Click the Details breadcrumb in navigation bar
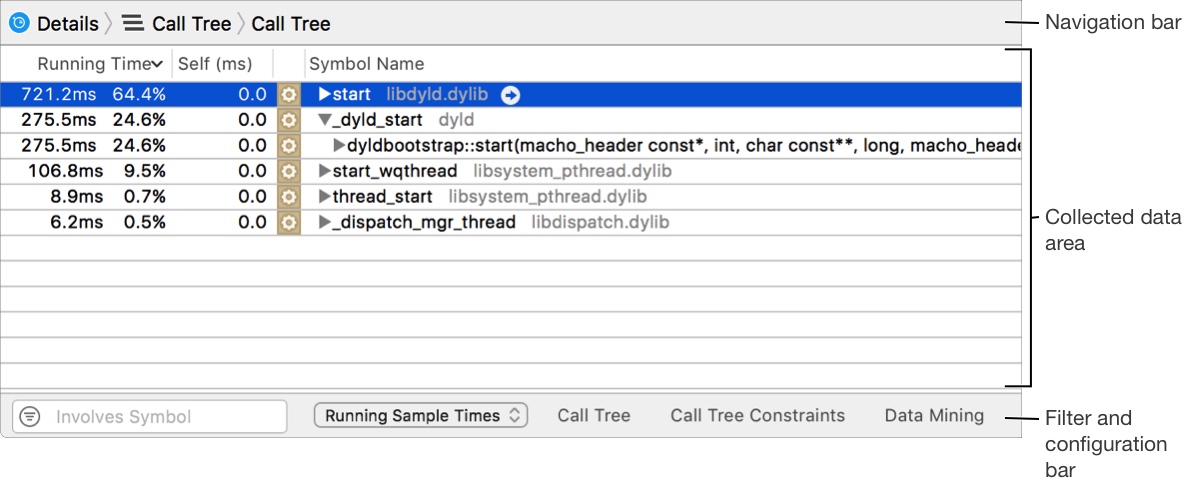The image size is (1200, 488). click(67, 23)
